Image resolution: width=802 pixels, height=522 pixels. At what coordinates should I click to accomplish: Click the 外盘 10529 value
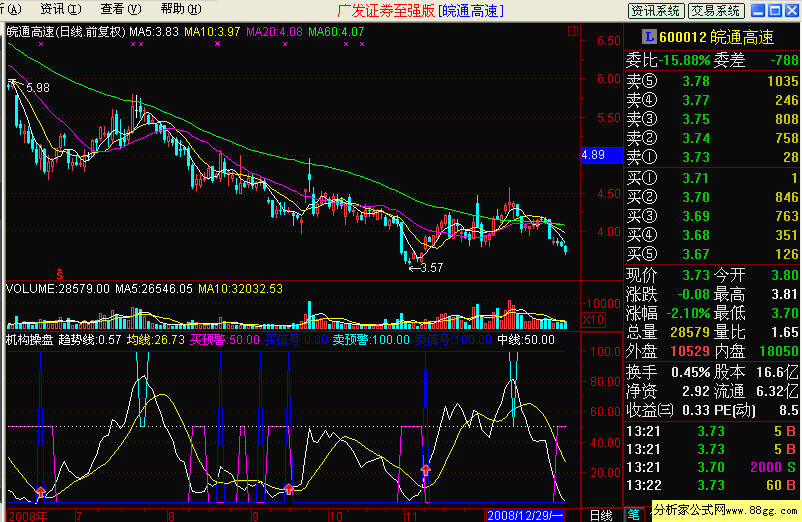(690, 351)
